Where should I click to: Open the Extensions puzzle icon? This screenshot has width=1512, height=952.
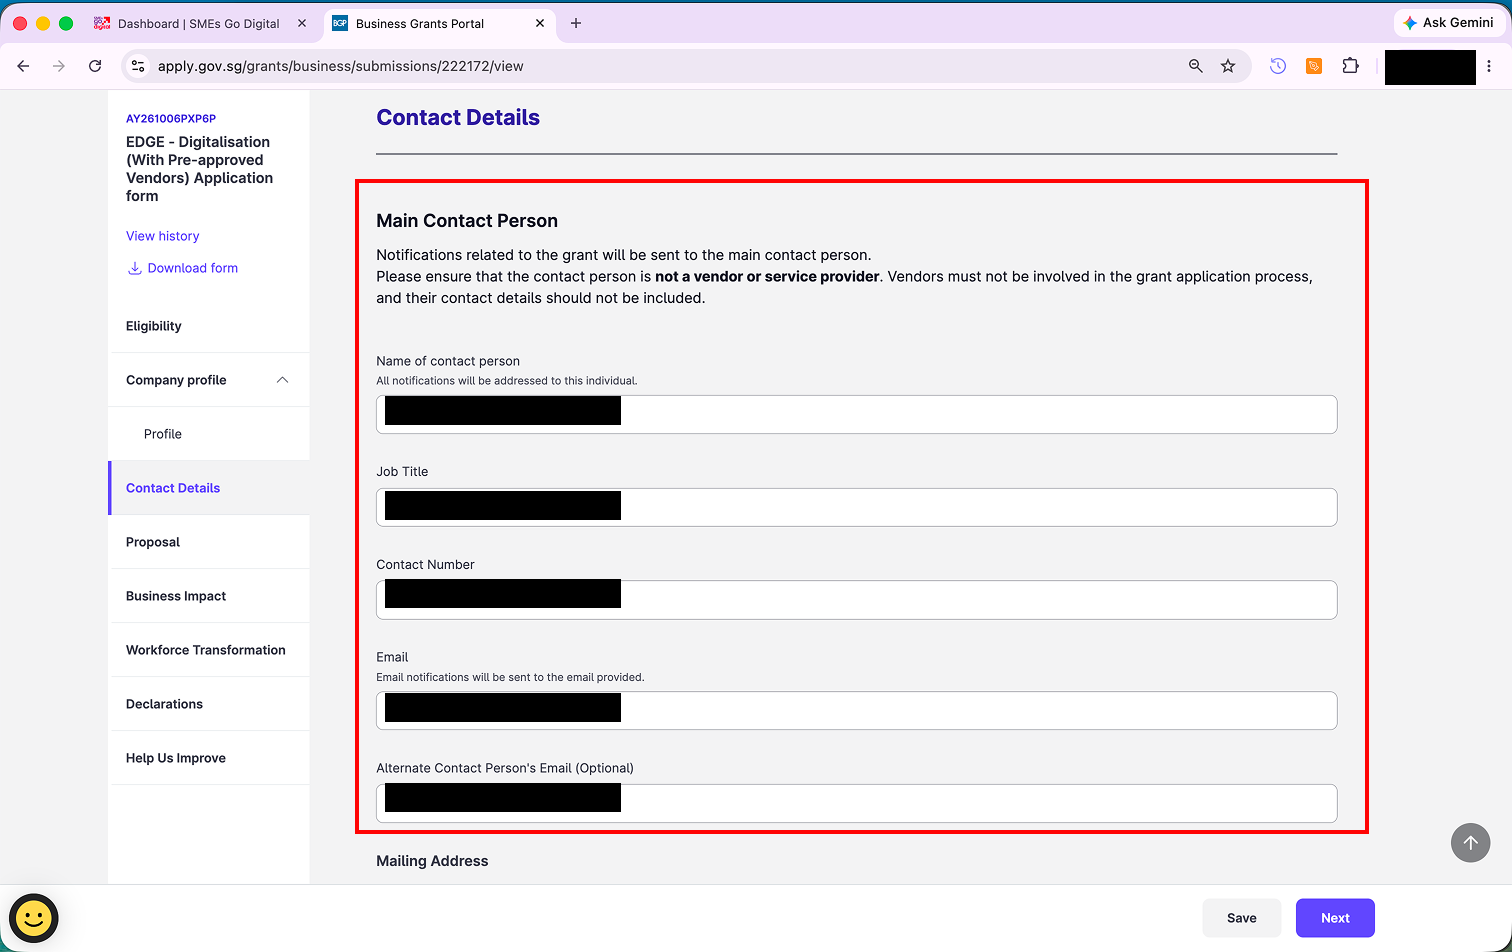(1350, 66)
